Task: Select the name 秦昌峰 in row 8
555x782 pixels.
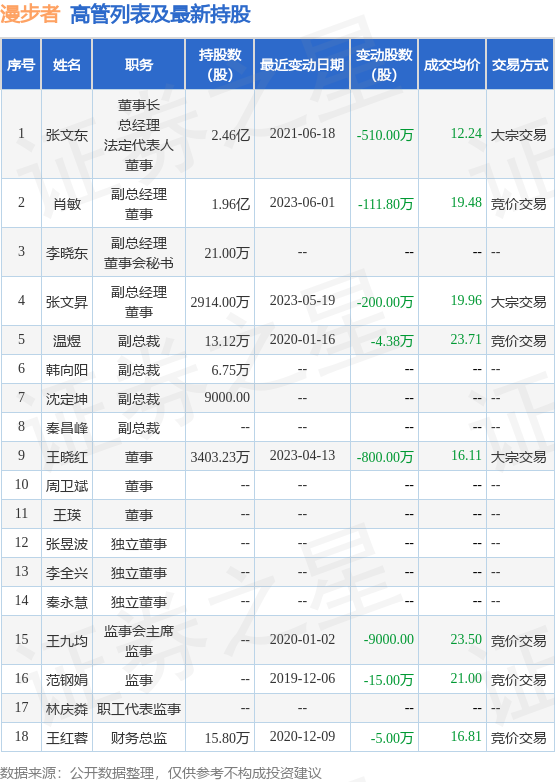Action: 67,427
